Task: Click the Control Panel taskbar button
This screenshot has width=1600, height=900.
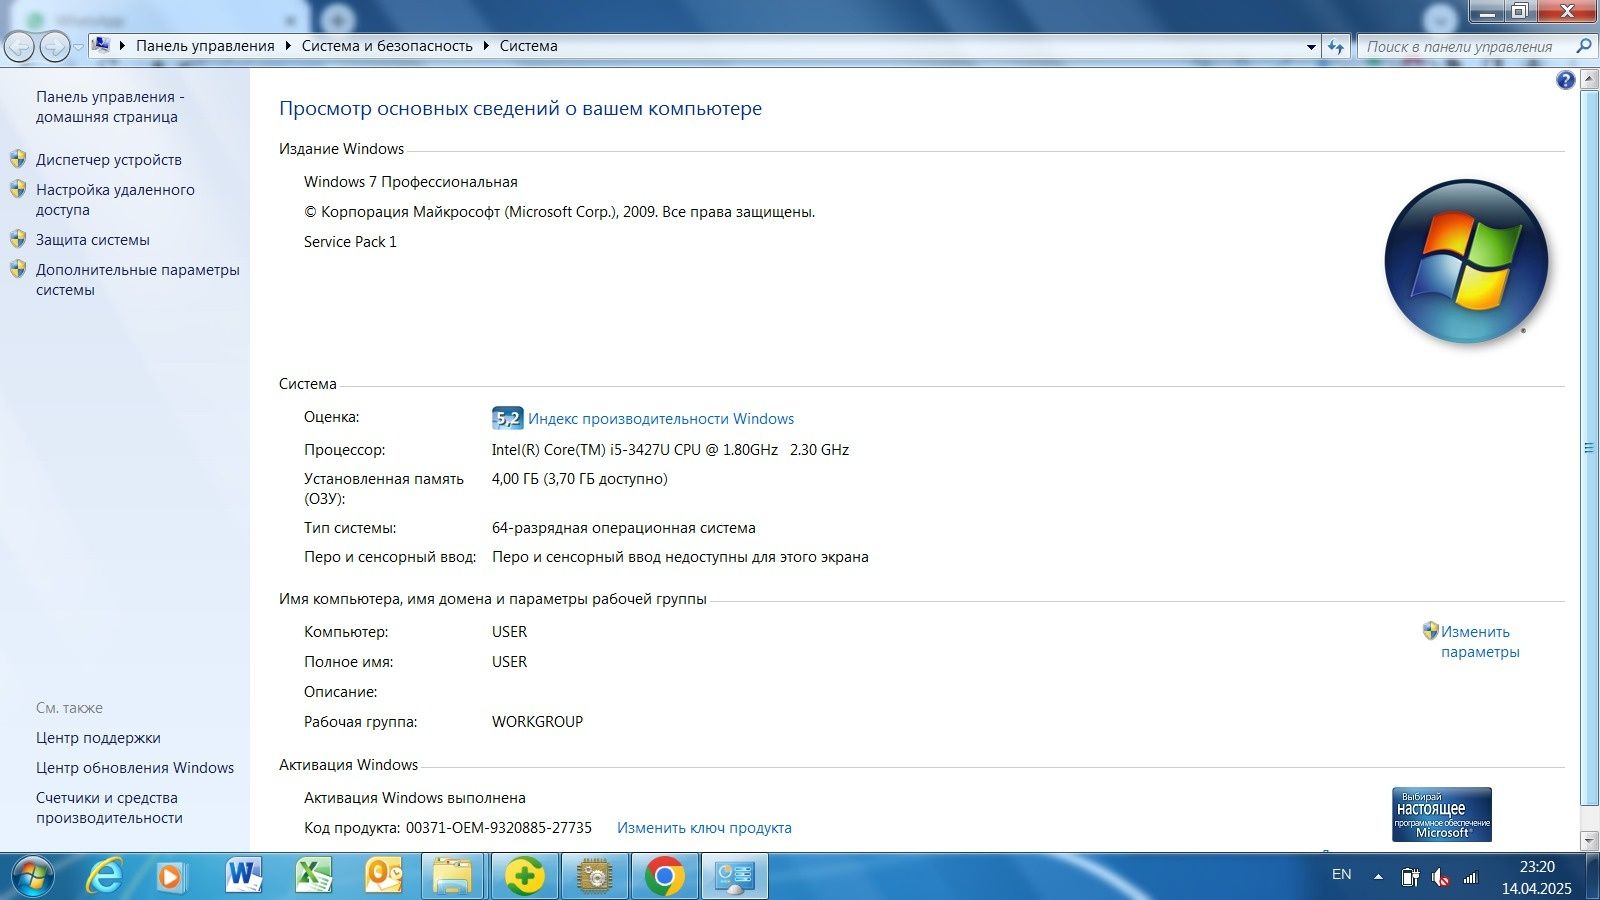Action: tap(735, 877)
